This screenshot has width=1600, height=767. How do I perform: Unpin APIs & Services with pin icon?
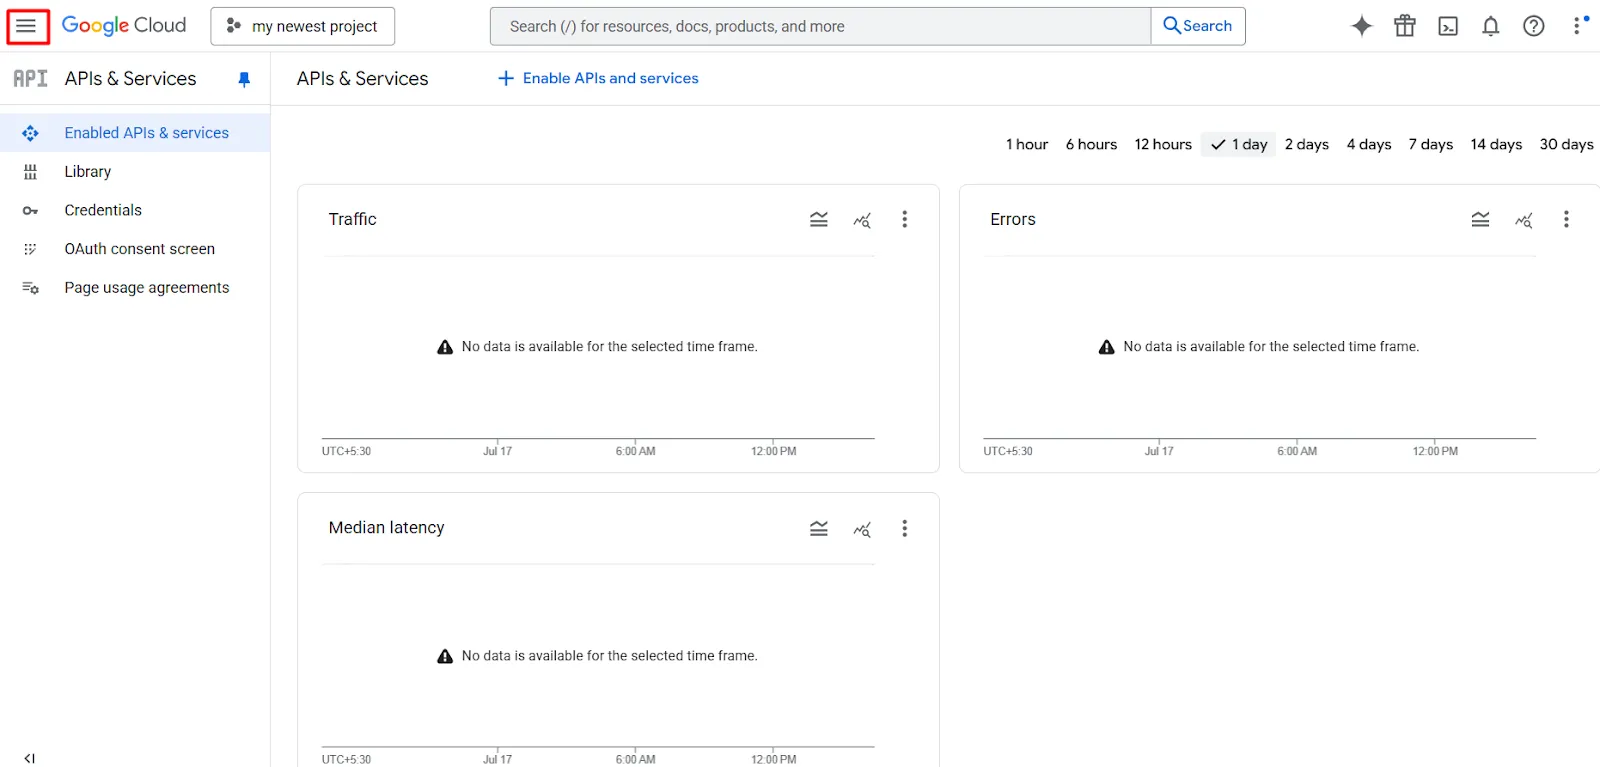click(x=244, y=80)
